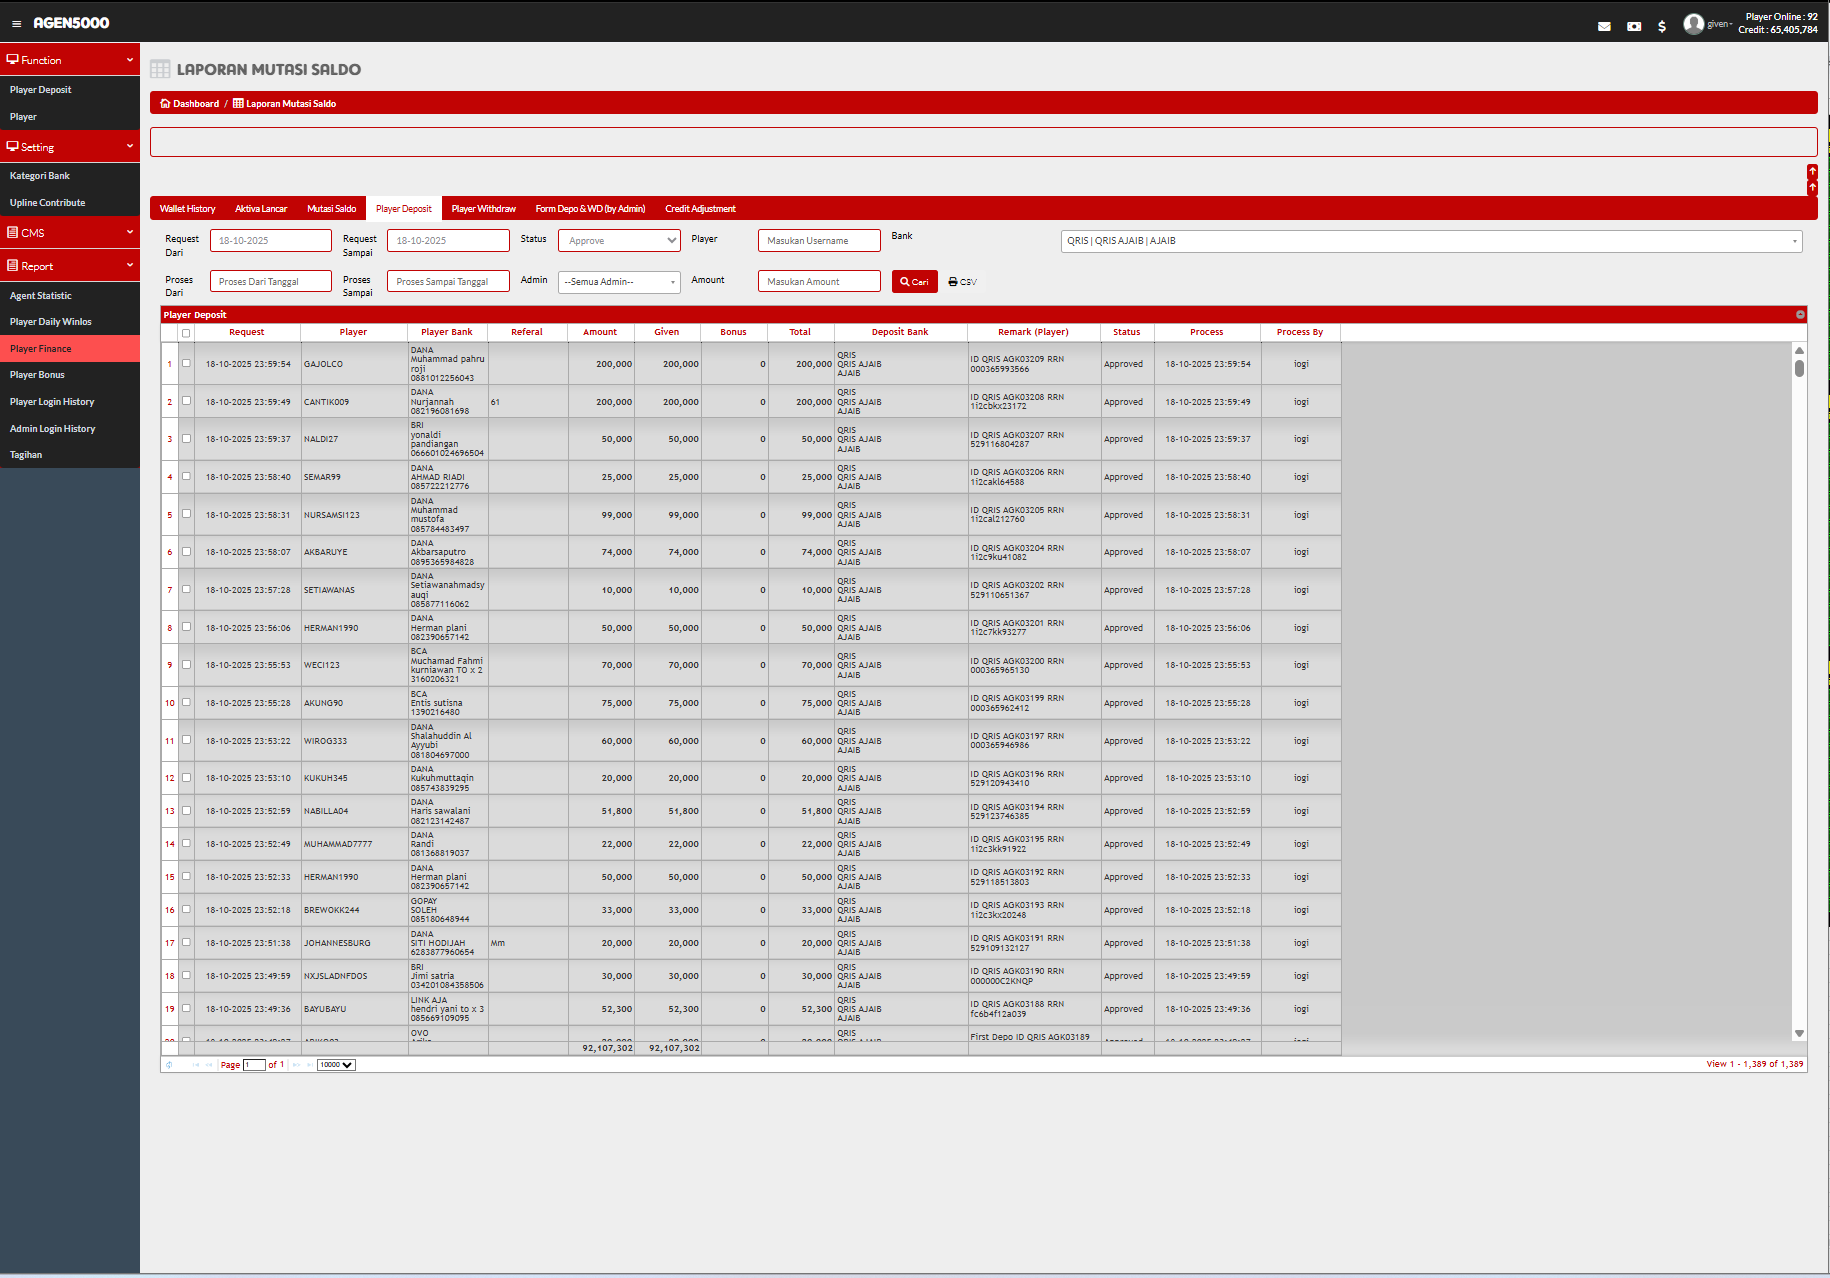The width and height of the screenshot is (1830, 1278).
Task: Go to first page pager icon
Action: (196, 1065)
